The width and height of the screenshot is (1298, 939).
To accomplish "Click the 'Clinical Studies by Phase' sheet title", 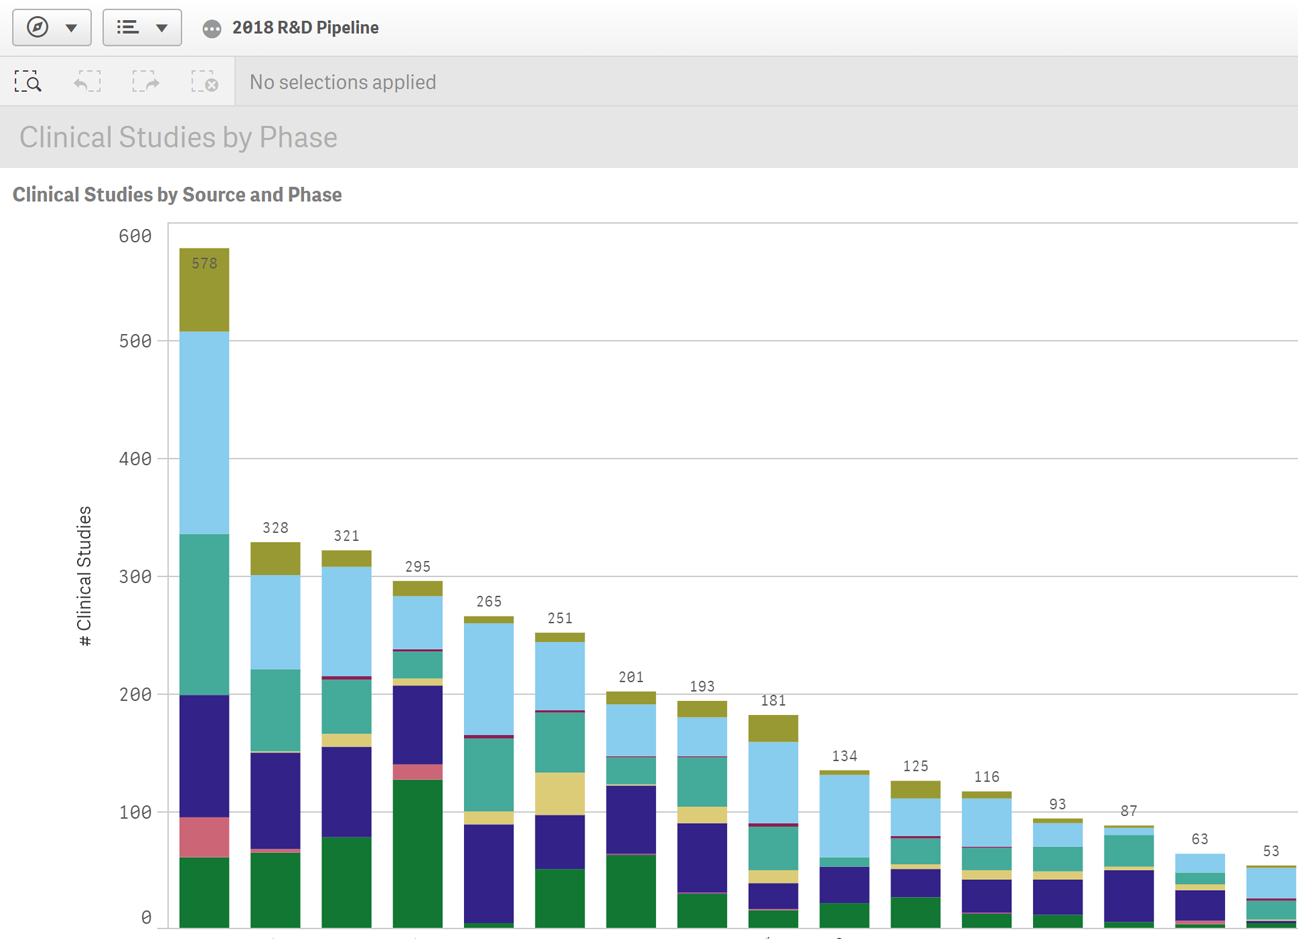I will tap(178, 137).
